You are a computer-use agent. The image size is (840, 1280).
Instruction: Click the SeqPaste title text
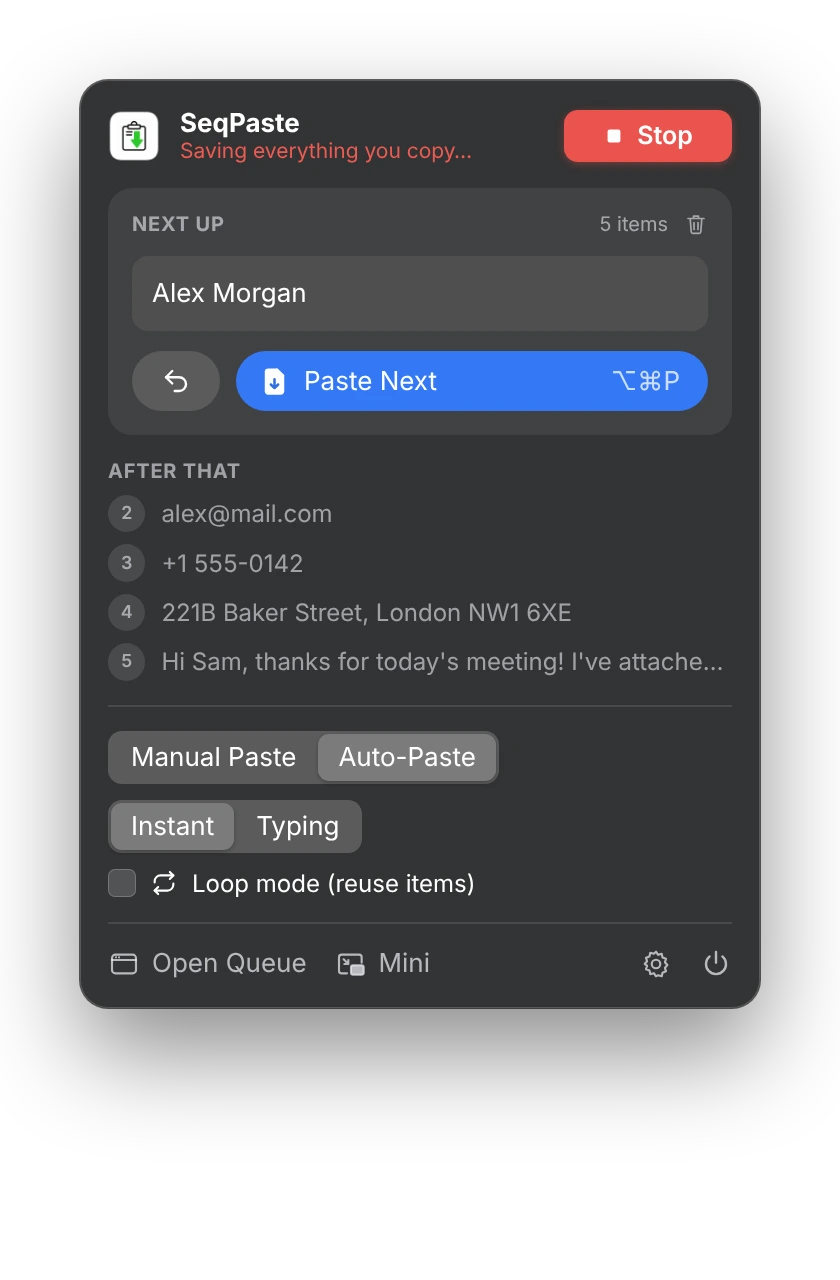tap(240, 123)
